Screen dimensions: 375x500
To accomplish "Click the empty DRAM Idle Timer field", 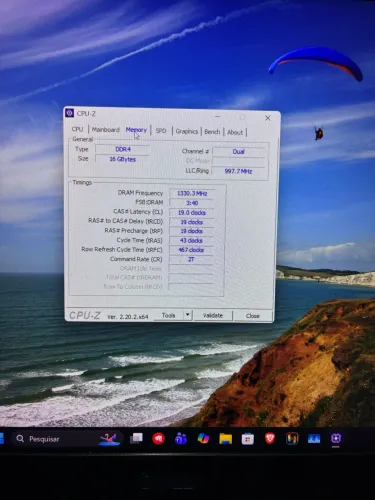I will (x=191, y=268).
